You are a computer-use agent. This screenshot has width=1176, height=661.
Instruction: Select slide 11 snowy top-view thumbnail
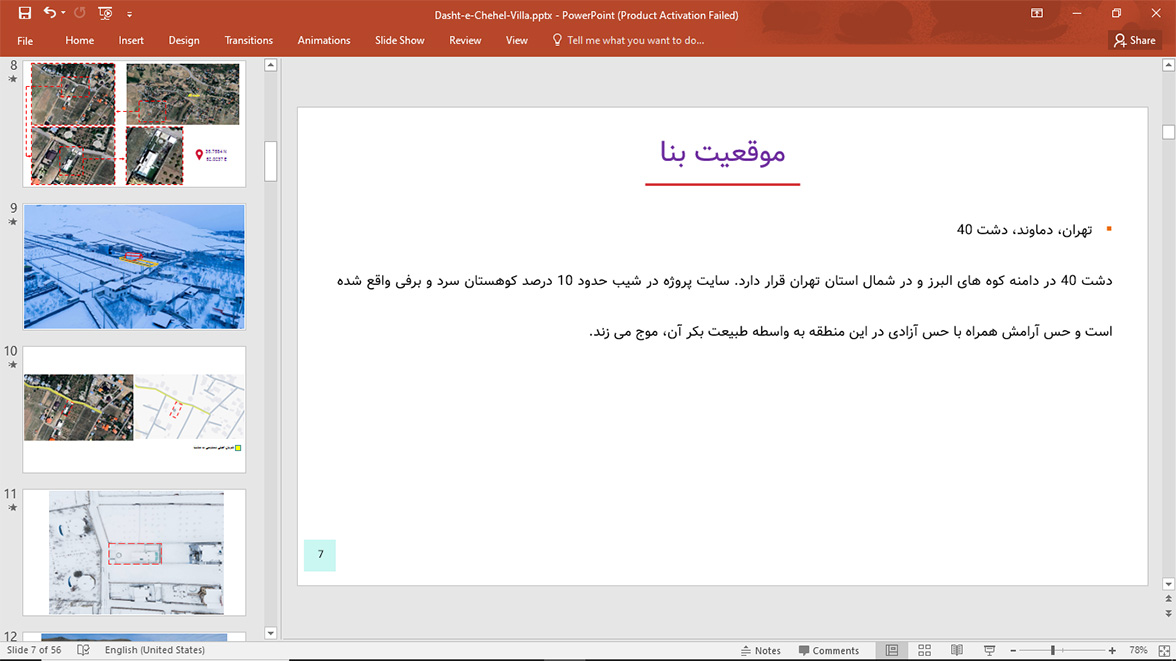134,552
